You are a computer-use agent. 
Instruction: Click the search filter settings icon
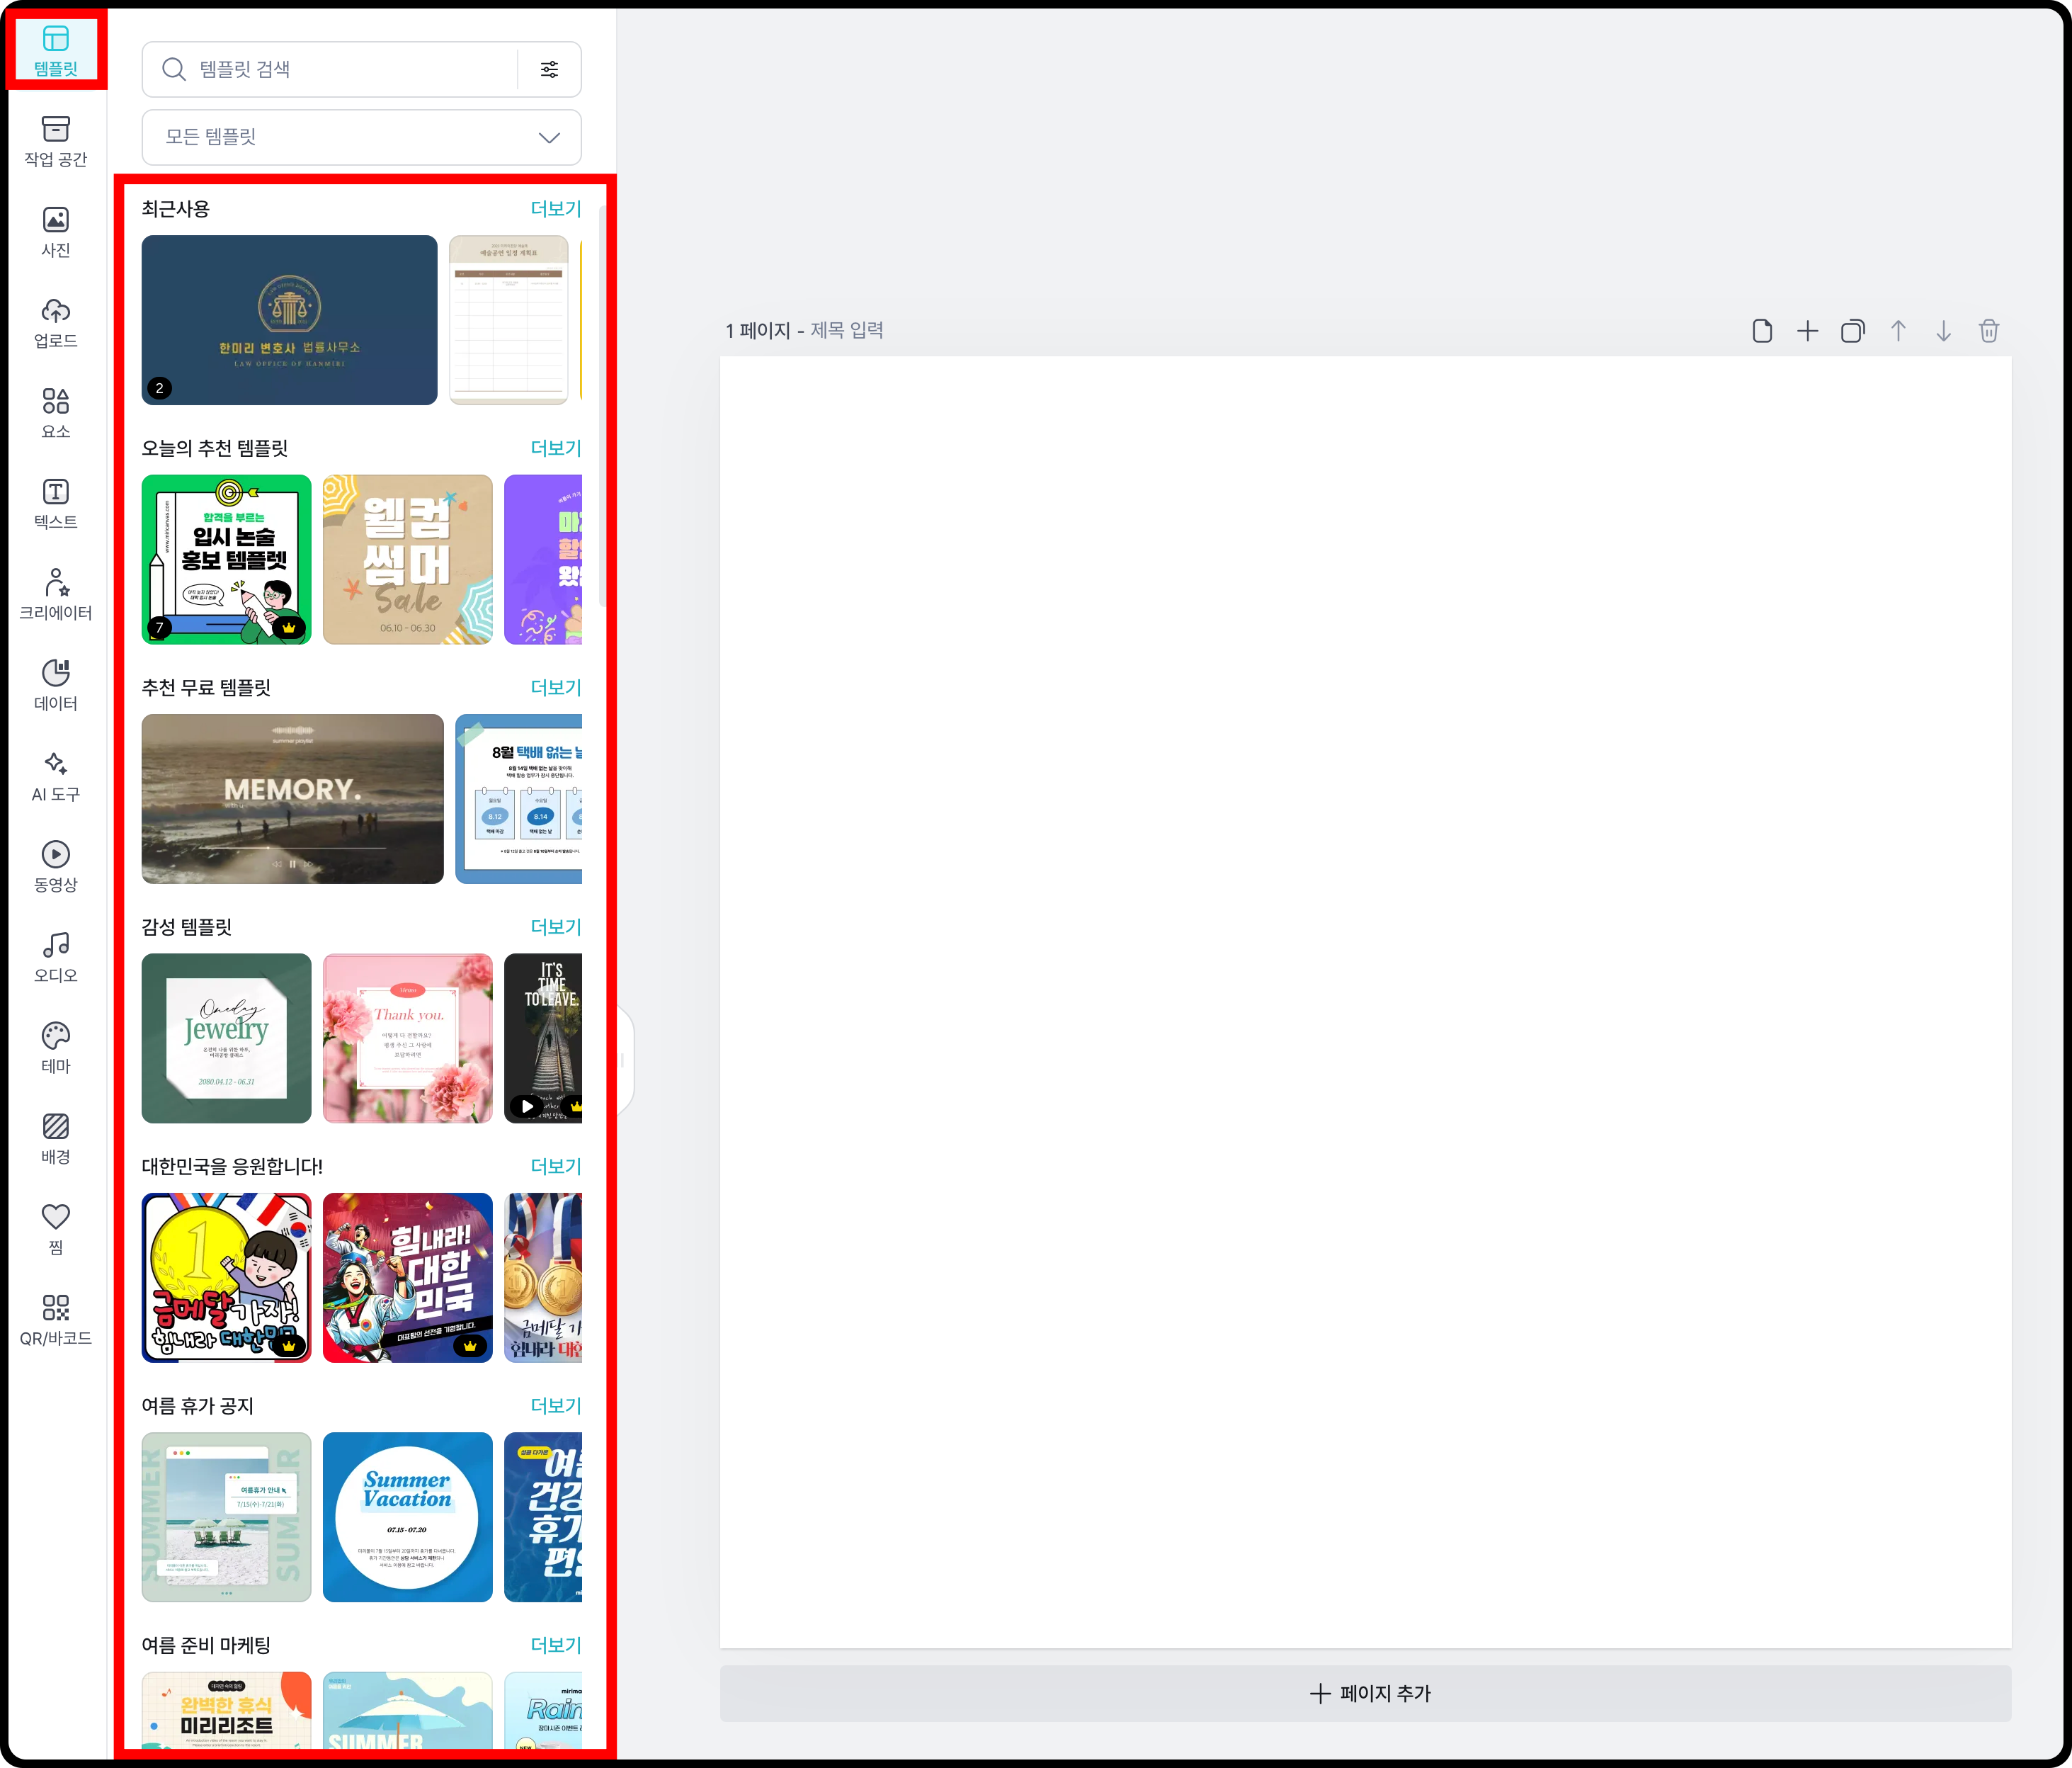[549, 69]
